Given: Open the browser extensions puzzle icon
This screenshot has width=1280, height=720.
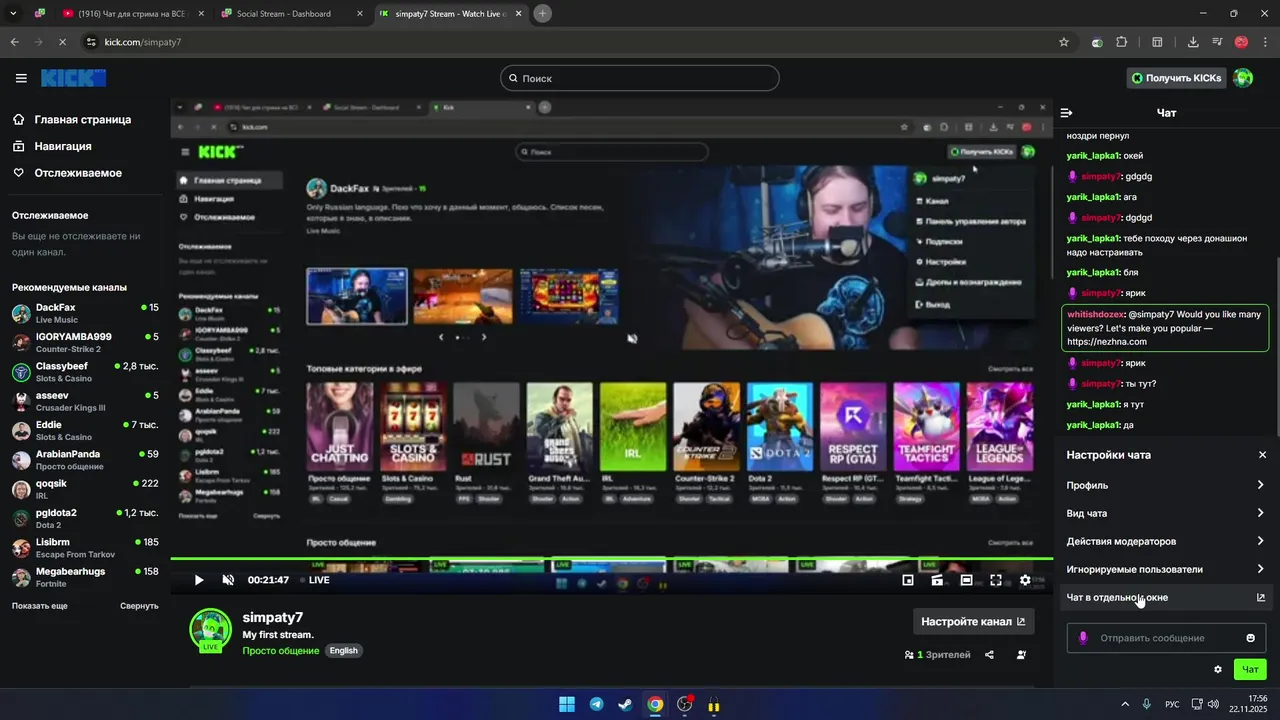Looking at the screenshot, I should [x=1121, y=42].
